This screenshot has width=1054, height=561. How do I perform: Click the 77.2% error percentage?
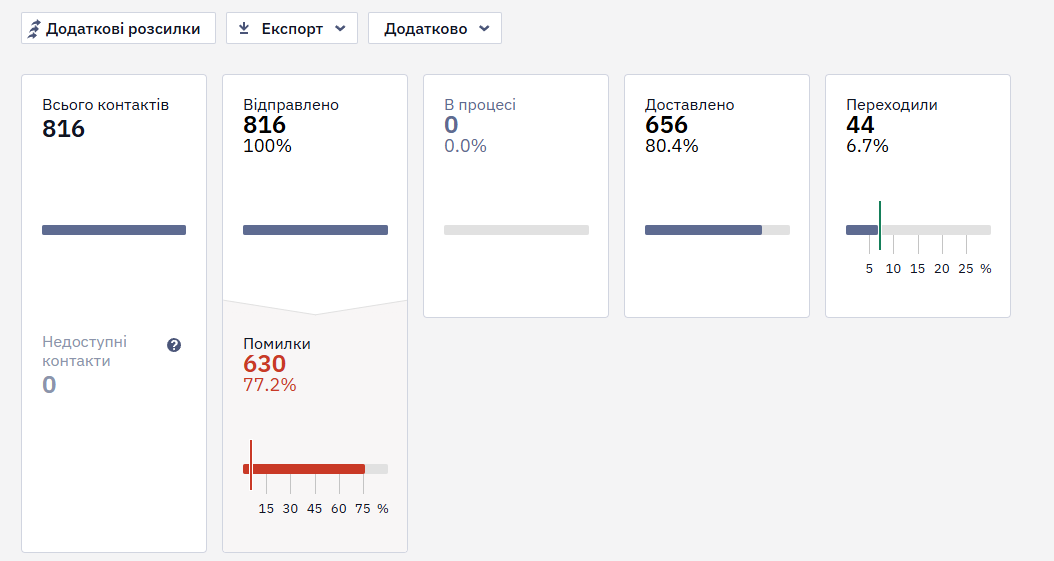coord(270,385)
